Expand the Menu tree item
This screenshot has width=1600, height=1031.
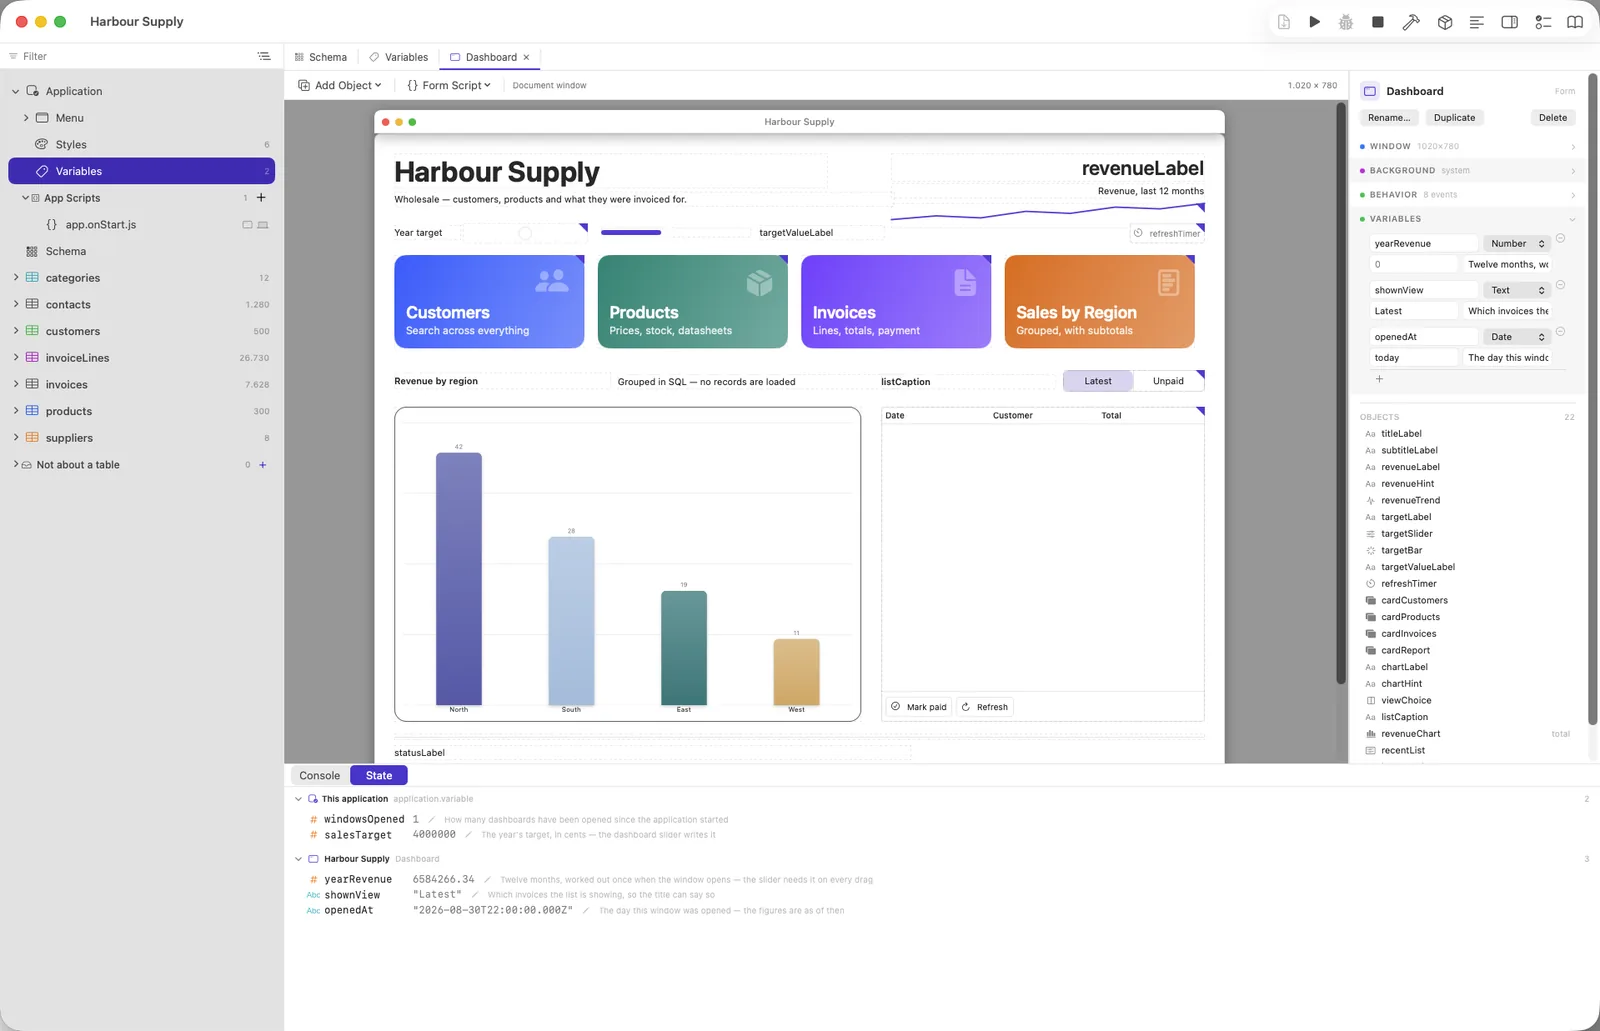[x=26, y=118]
